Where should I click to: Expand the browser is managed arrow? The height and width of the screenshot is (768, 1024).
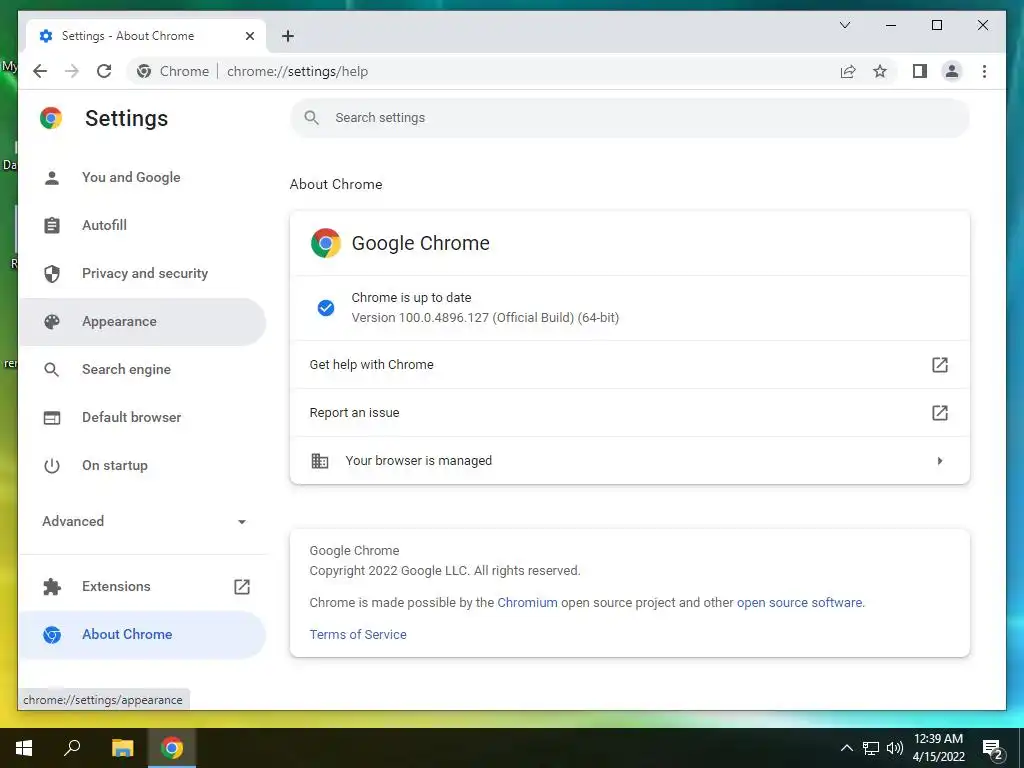point(940,461)
